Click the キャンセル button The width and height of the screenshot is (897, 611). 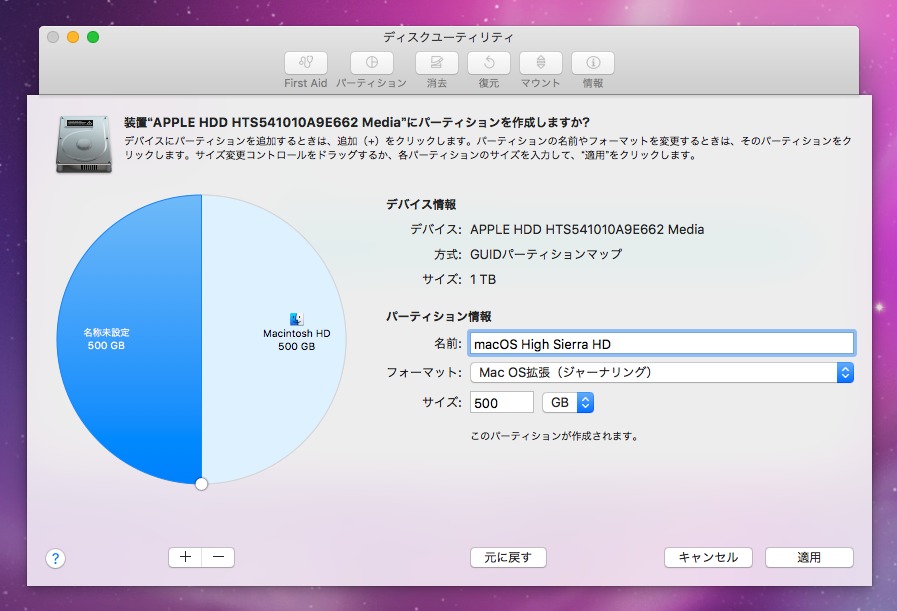pyautogui.click(x=708, y=557)
